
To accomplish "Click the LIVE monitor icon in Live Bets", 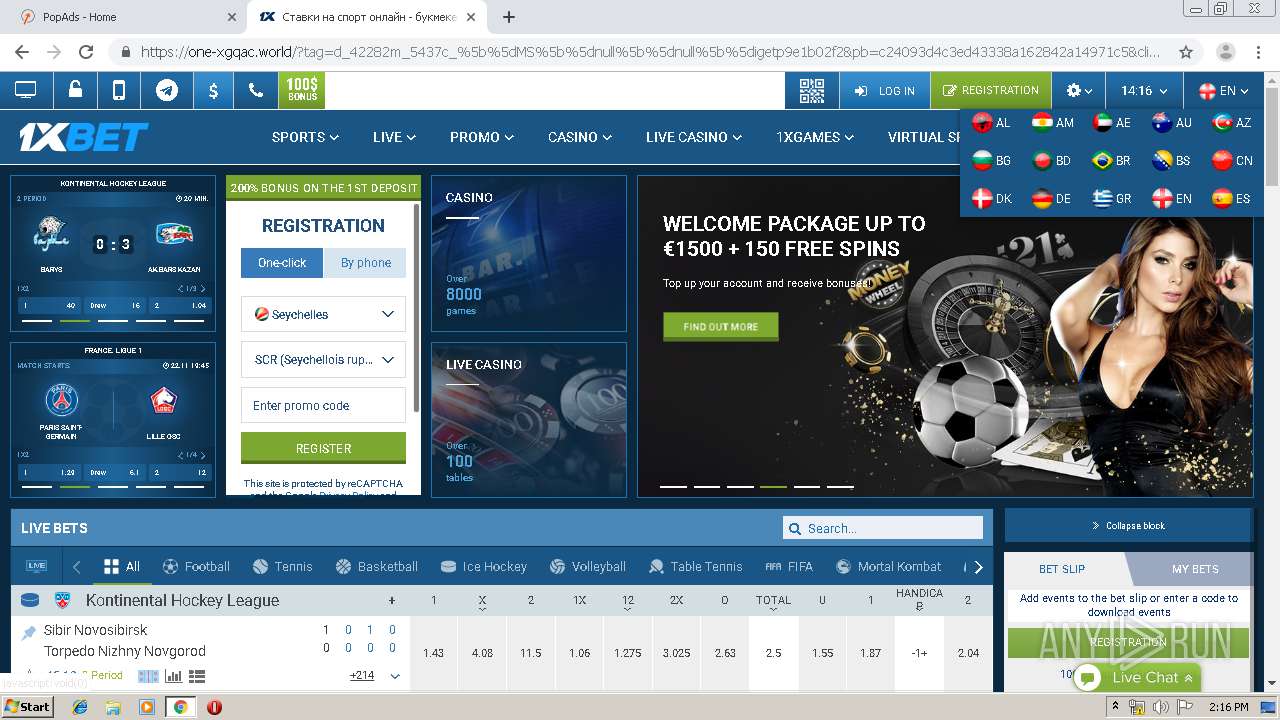I will coord(37,566).
